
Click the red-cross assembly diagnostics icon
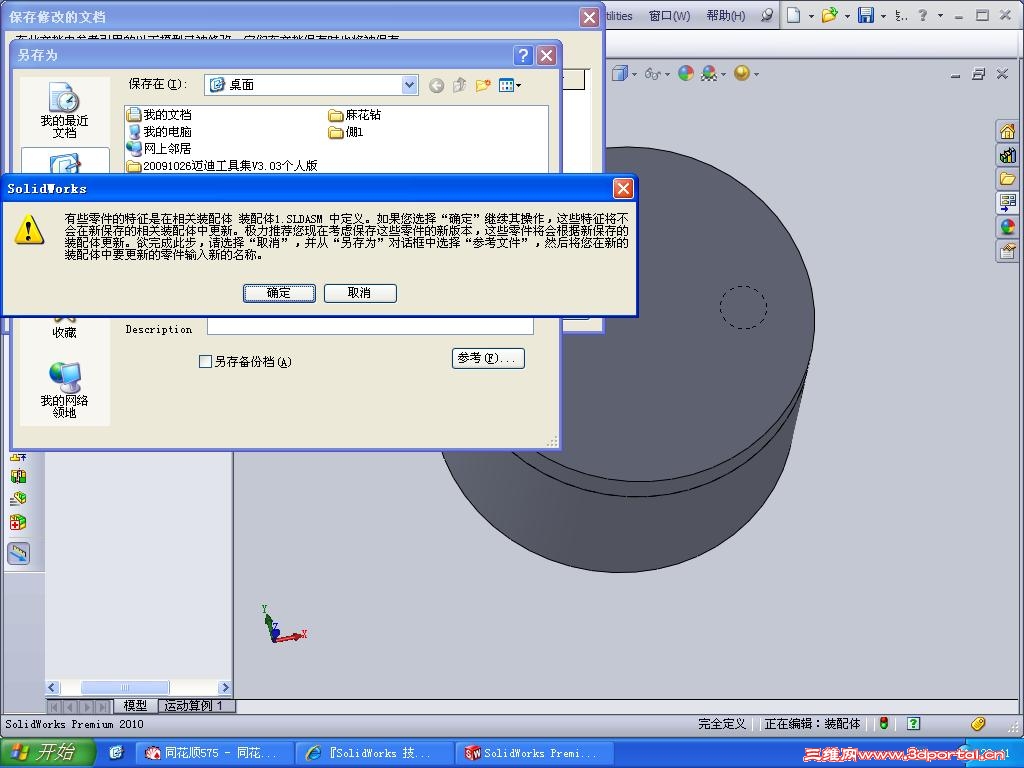pos(18,522)
